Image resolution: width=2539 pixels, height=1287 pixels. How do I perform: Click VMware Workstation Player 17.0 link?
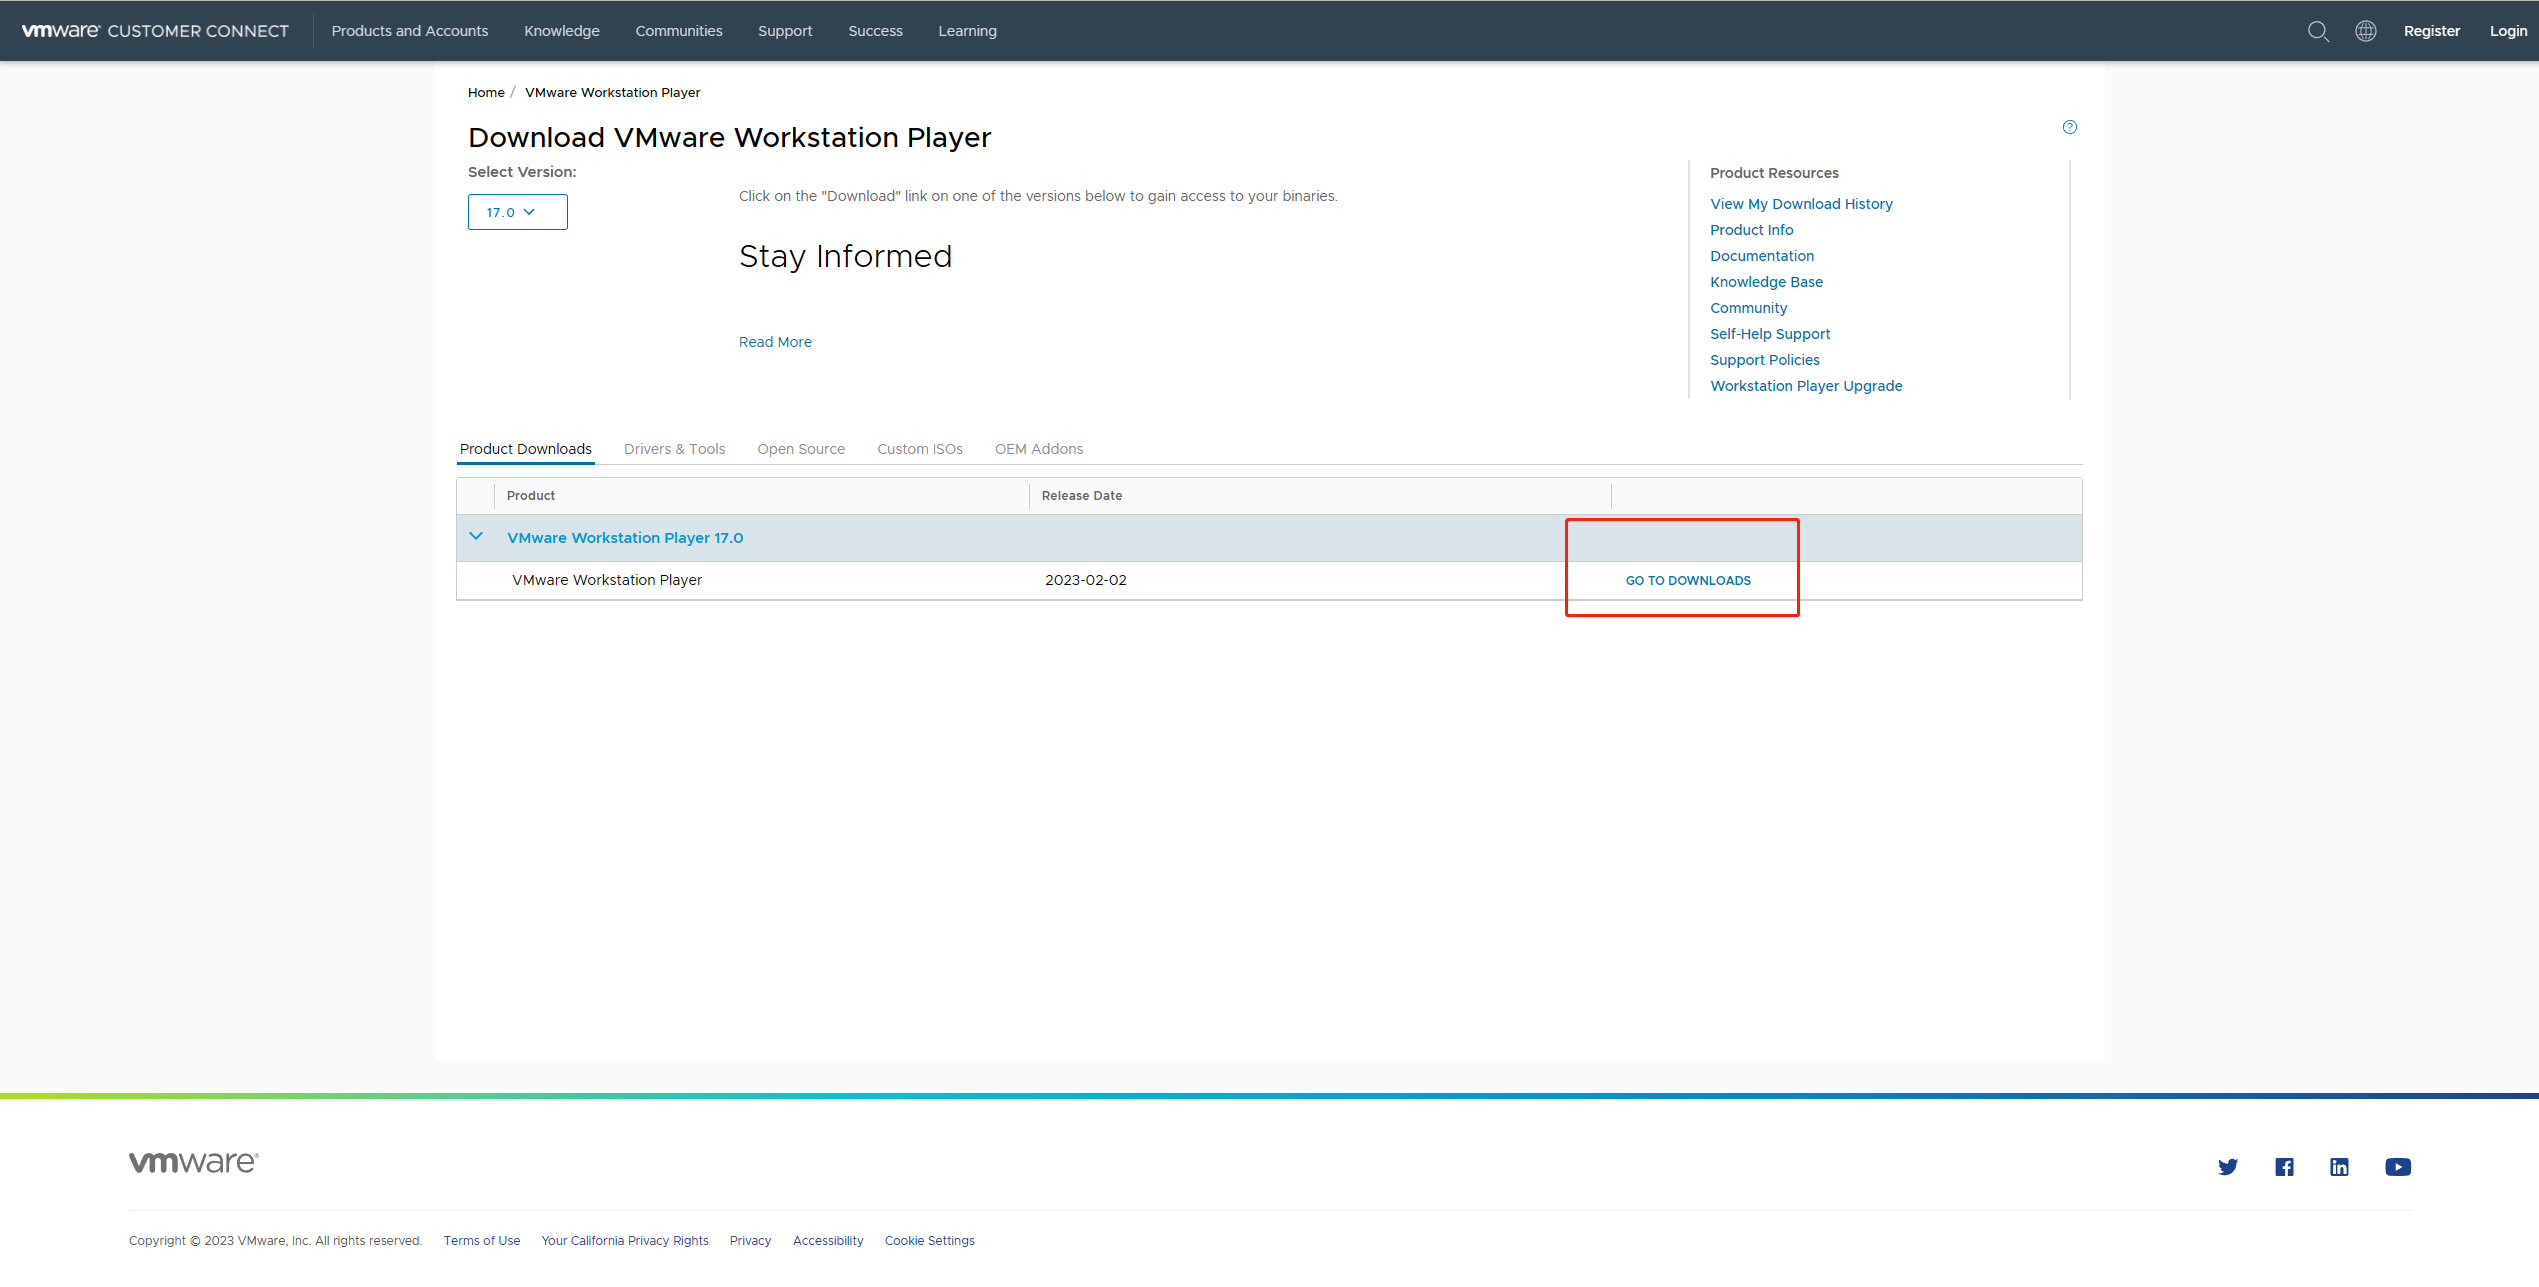click(625, 538)
